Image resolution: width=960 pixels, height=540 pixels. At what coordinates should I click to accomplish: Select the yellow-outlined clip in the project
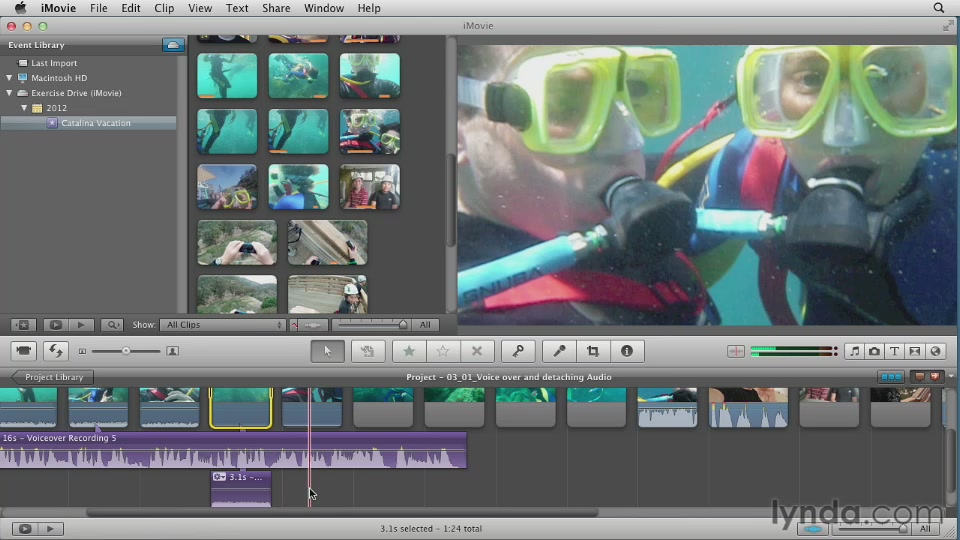(x=241, y=408)
